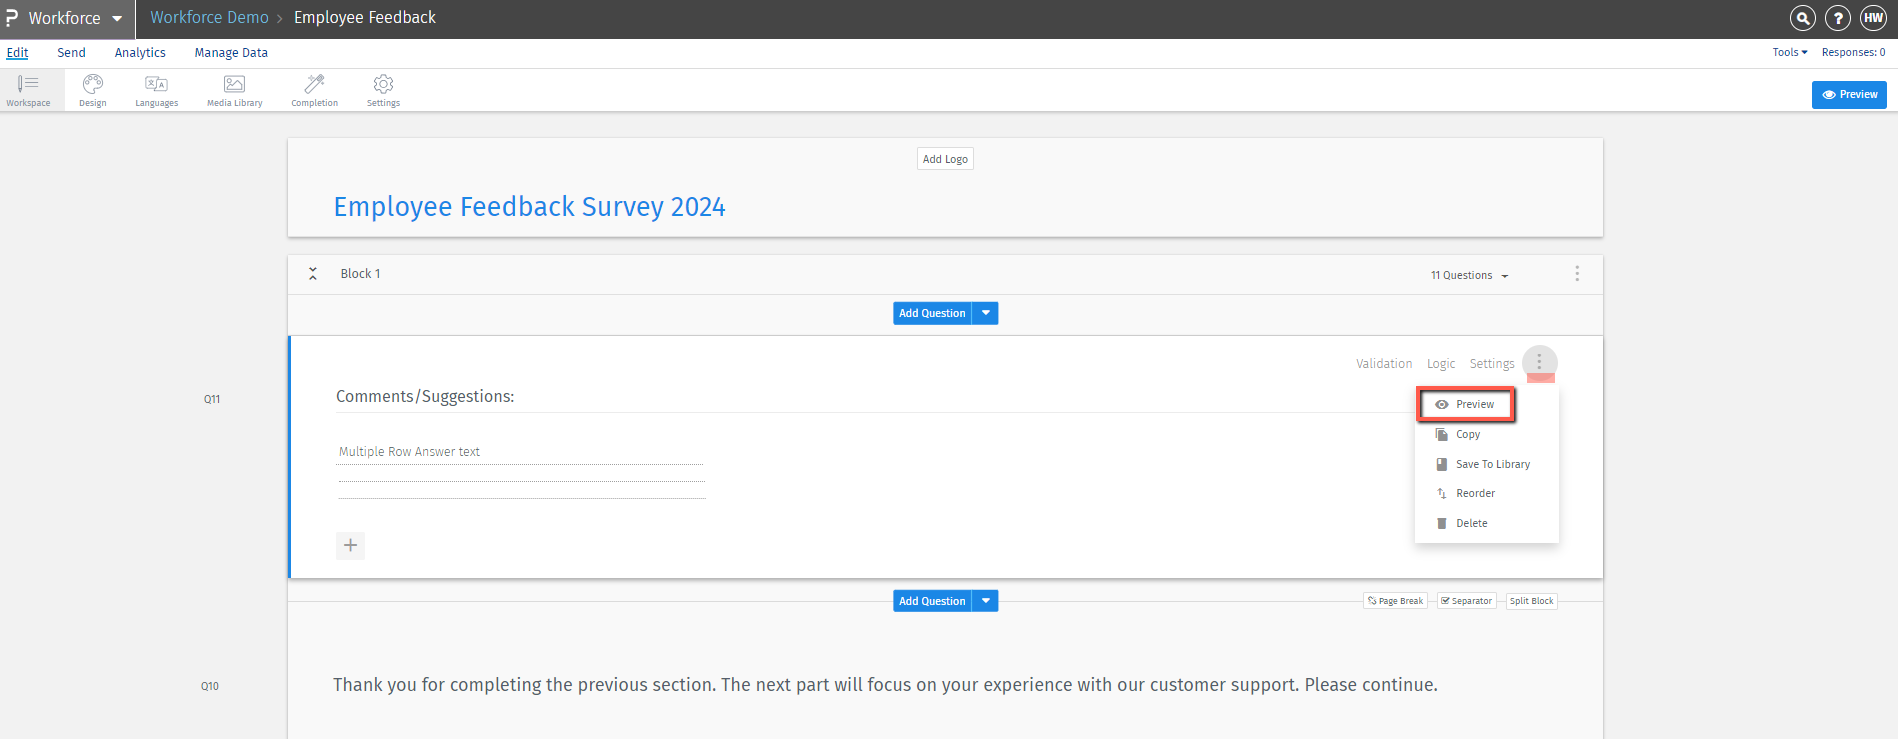Click the Multiple Row Answer text field
This screenshot has height=739, width=1898.
coord(521,452)
